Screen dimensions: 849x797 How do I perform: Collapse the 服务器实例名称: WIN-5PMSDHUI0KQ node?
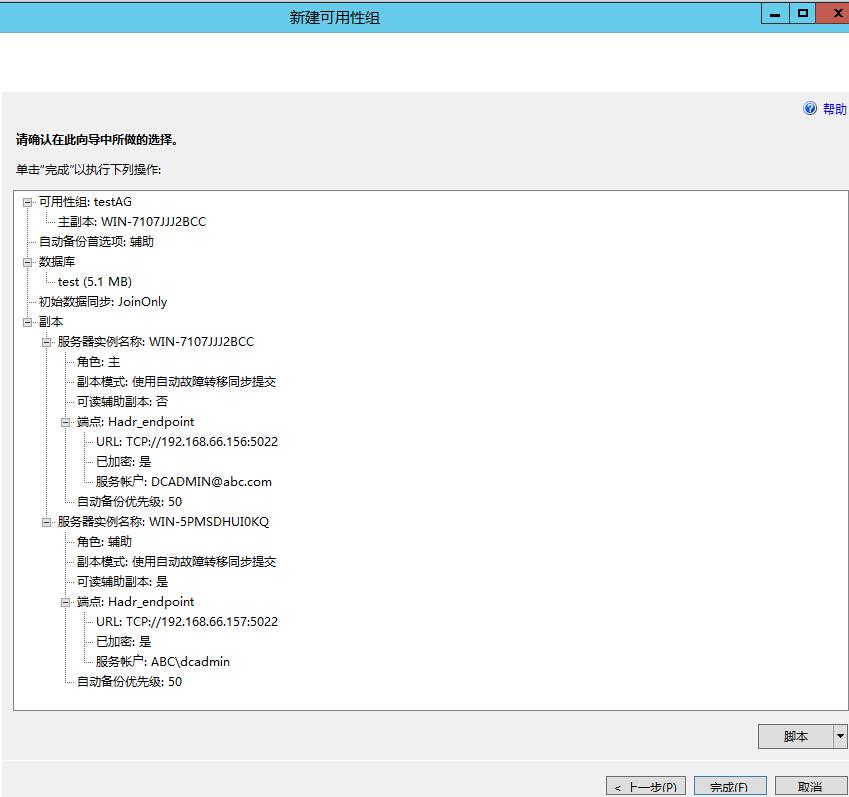click(46, 522)
